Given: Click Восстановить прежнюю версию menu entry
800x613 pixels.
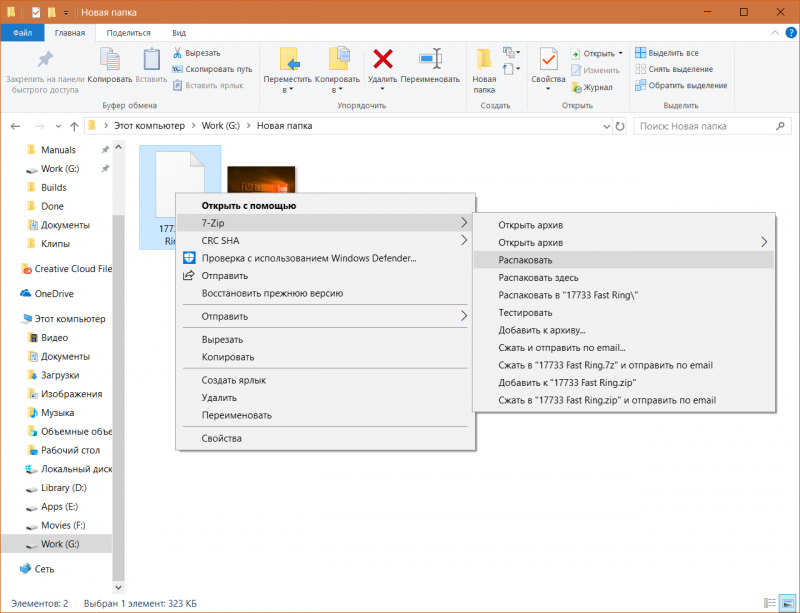Looking at the screenshot, I should 325,293.
